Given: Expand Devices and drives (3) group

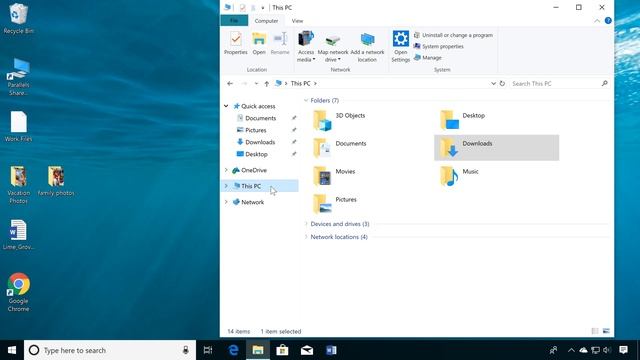Looking at the screenshot, I should [x=306, y=224].
